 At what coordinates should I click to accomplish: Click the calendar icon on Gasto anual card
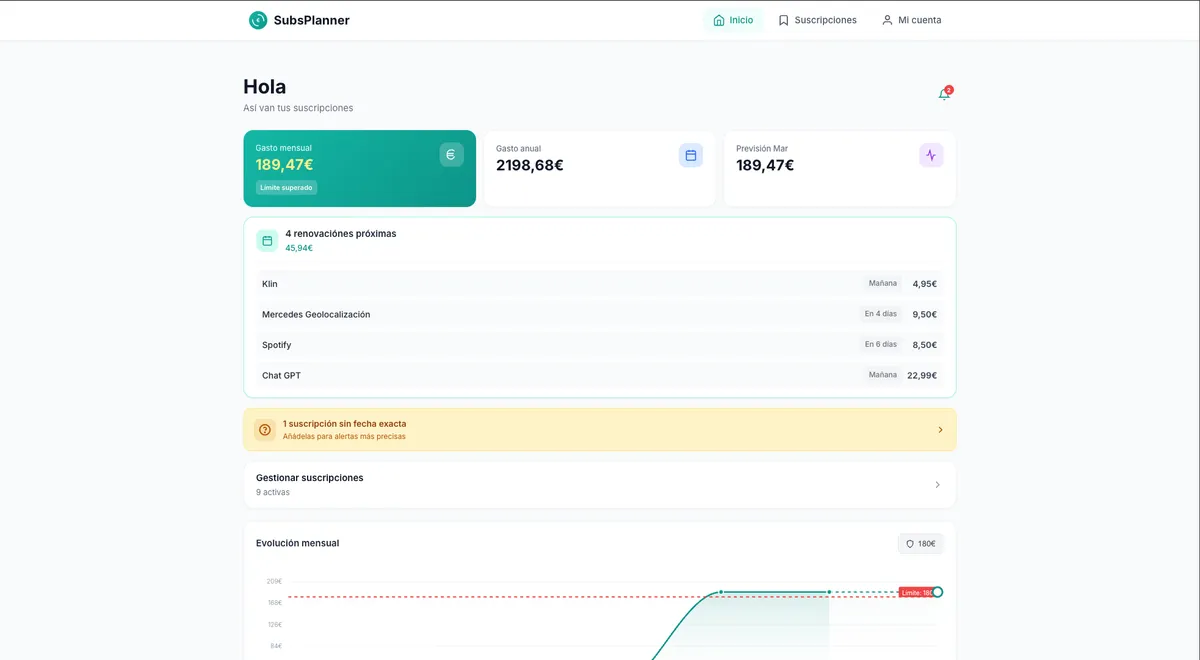[x=691, y=155]
